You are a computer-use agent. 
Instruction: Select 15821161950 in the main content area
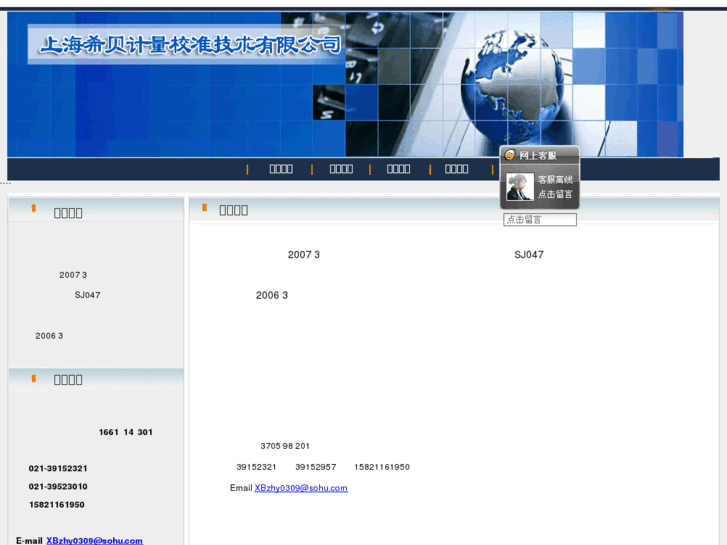[382, 467]
